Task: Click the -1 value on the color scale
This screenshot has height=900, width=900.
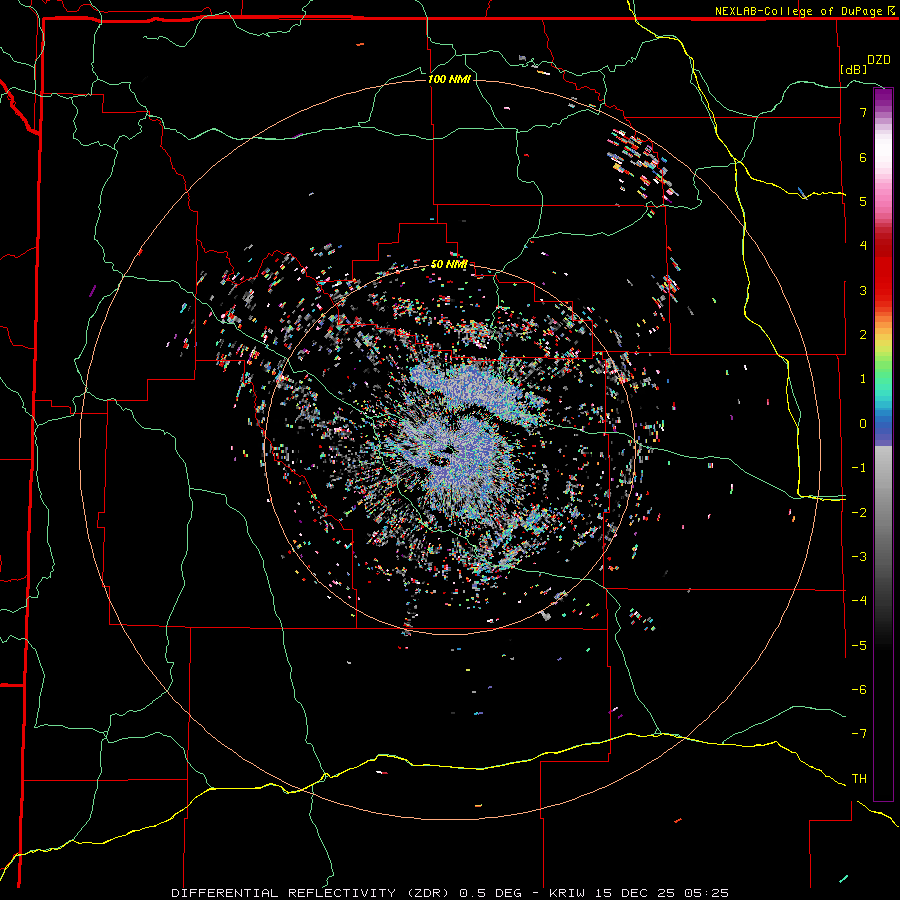Action: click(x=859, y=468)
